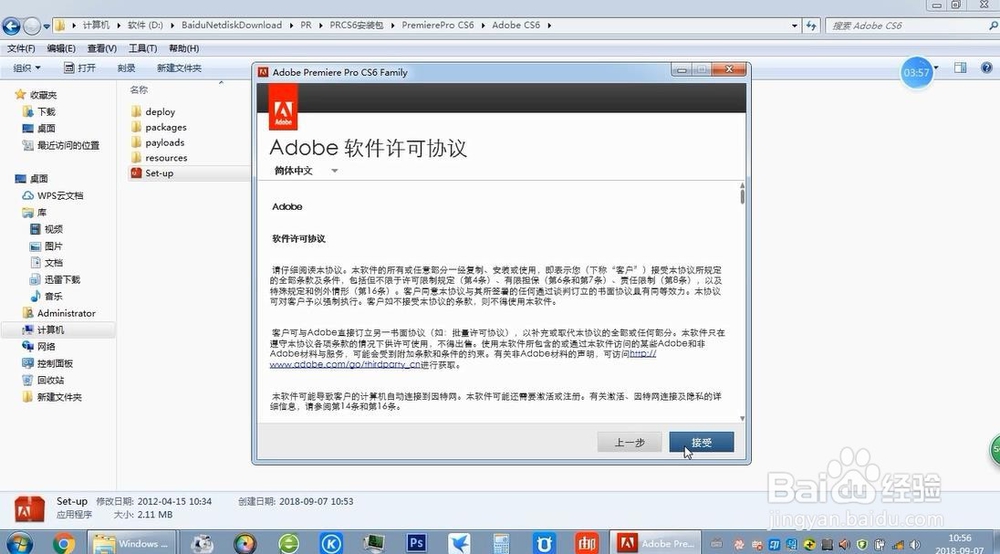Screen dimensions: 1000x554
Task: Click the taskbar clock showing 10:56
Action: [960, 543]
